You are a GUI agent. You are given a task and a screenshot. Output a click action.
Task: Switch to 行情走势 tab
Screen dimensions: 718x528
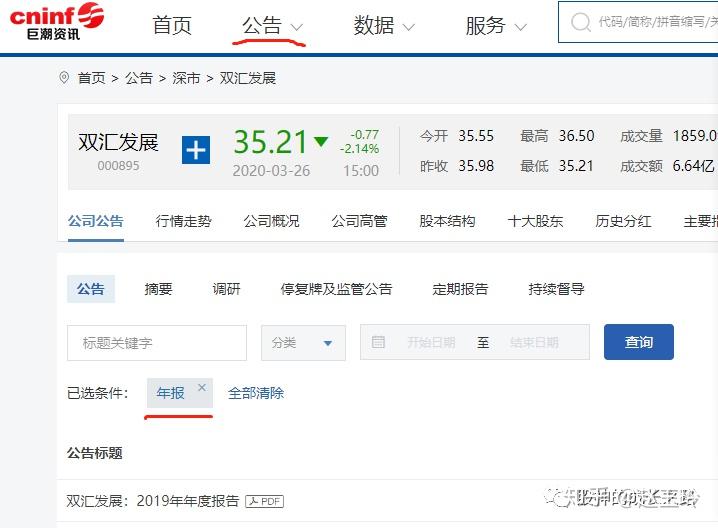[x=184, y=221]
